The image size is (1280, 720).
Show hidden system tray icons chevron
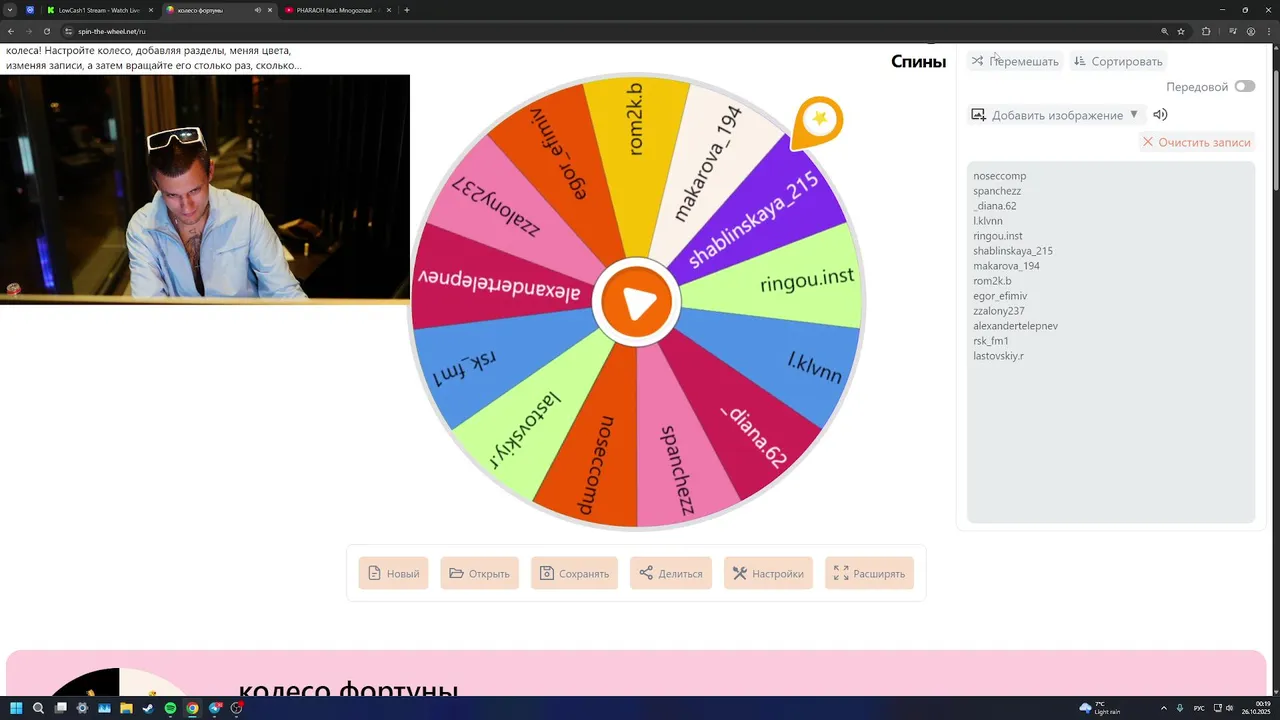pyautogui.click(x=1165, y=708)
